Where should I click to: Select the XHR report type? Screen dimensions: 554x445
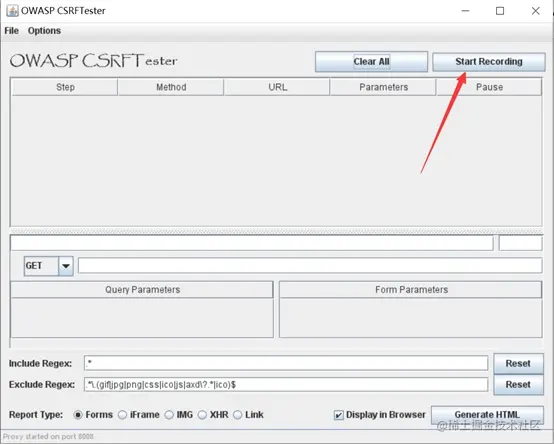tap(213, 415)
